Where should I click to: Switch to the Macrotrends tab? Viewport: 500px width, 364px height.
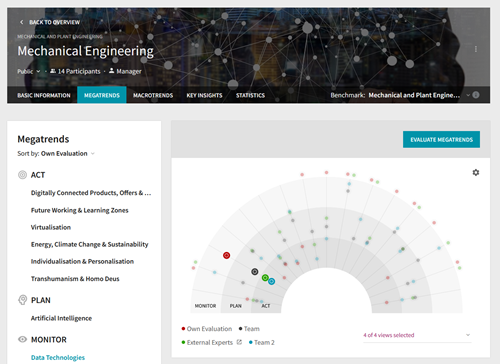tap(153, 95)
